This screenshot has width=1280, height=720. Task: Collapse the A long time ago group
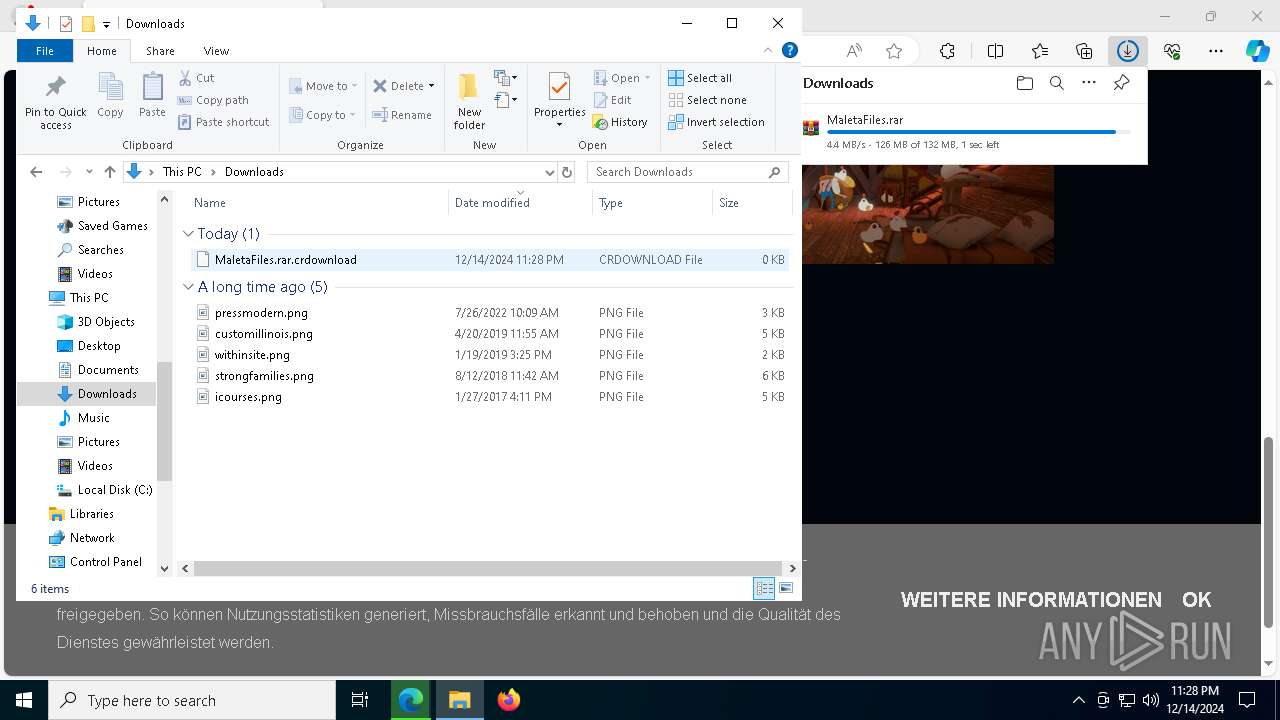pos(188,287)
